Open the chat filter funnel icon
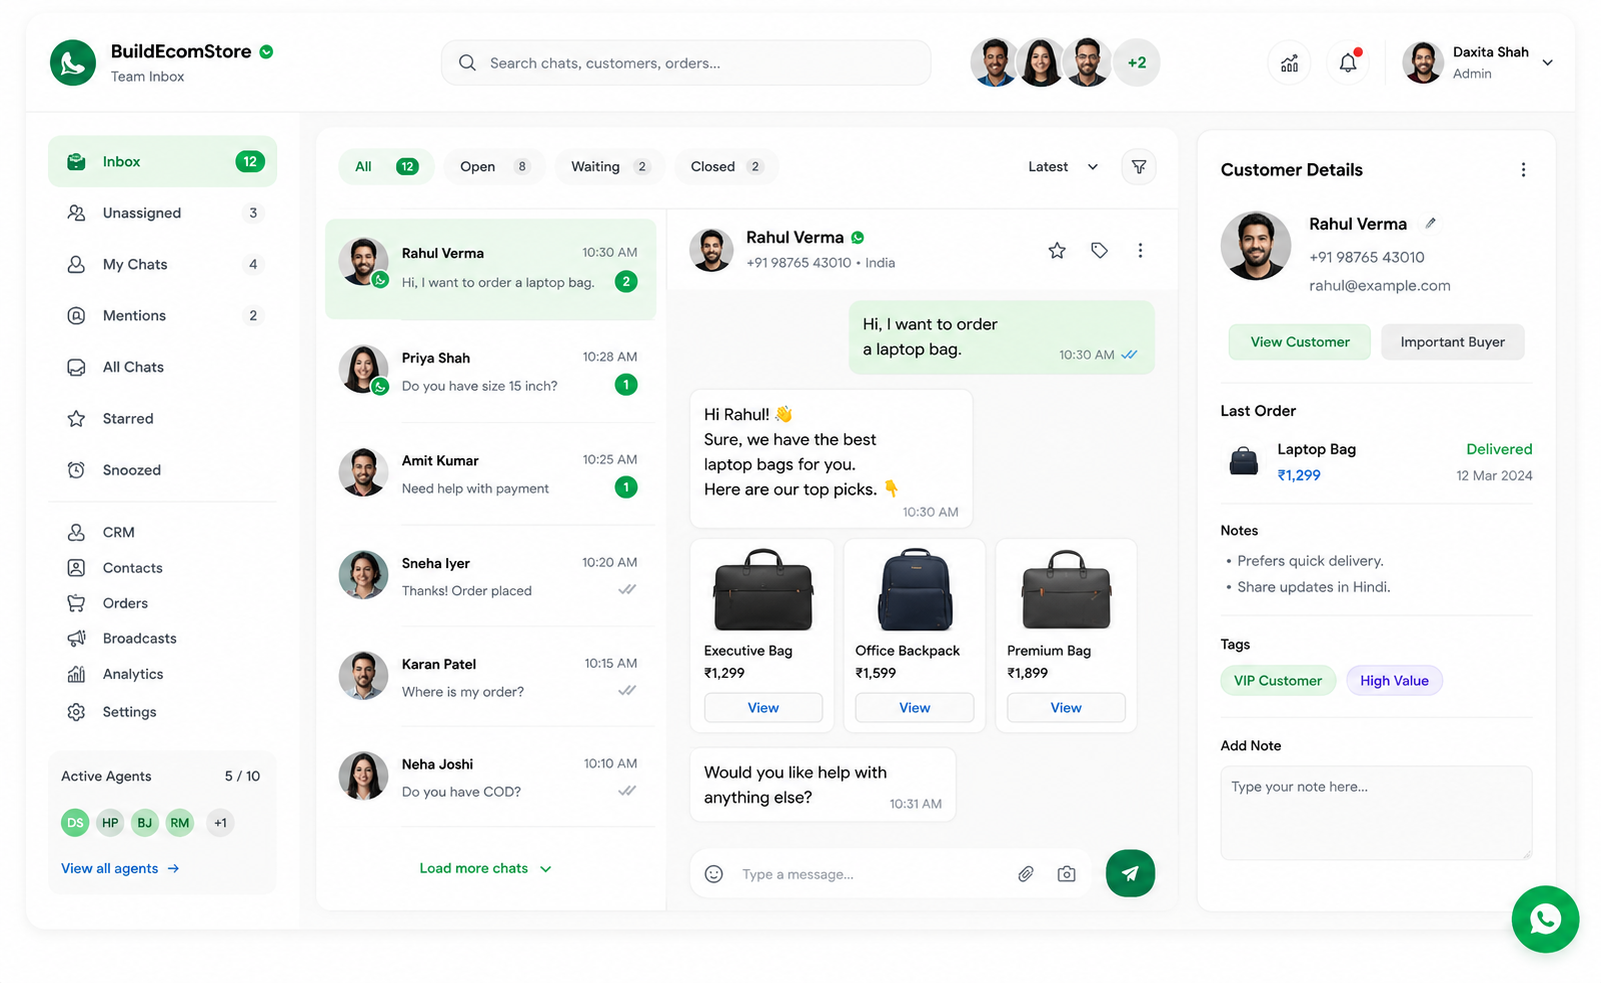Screen dimensions: 1601x983 1138,167
